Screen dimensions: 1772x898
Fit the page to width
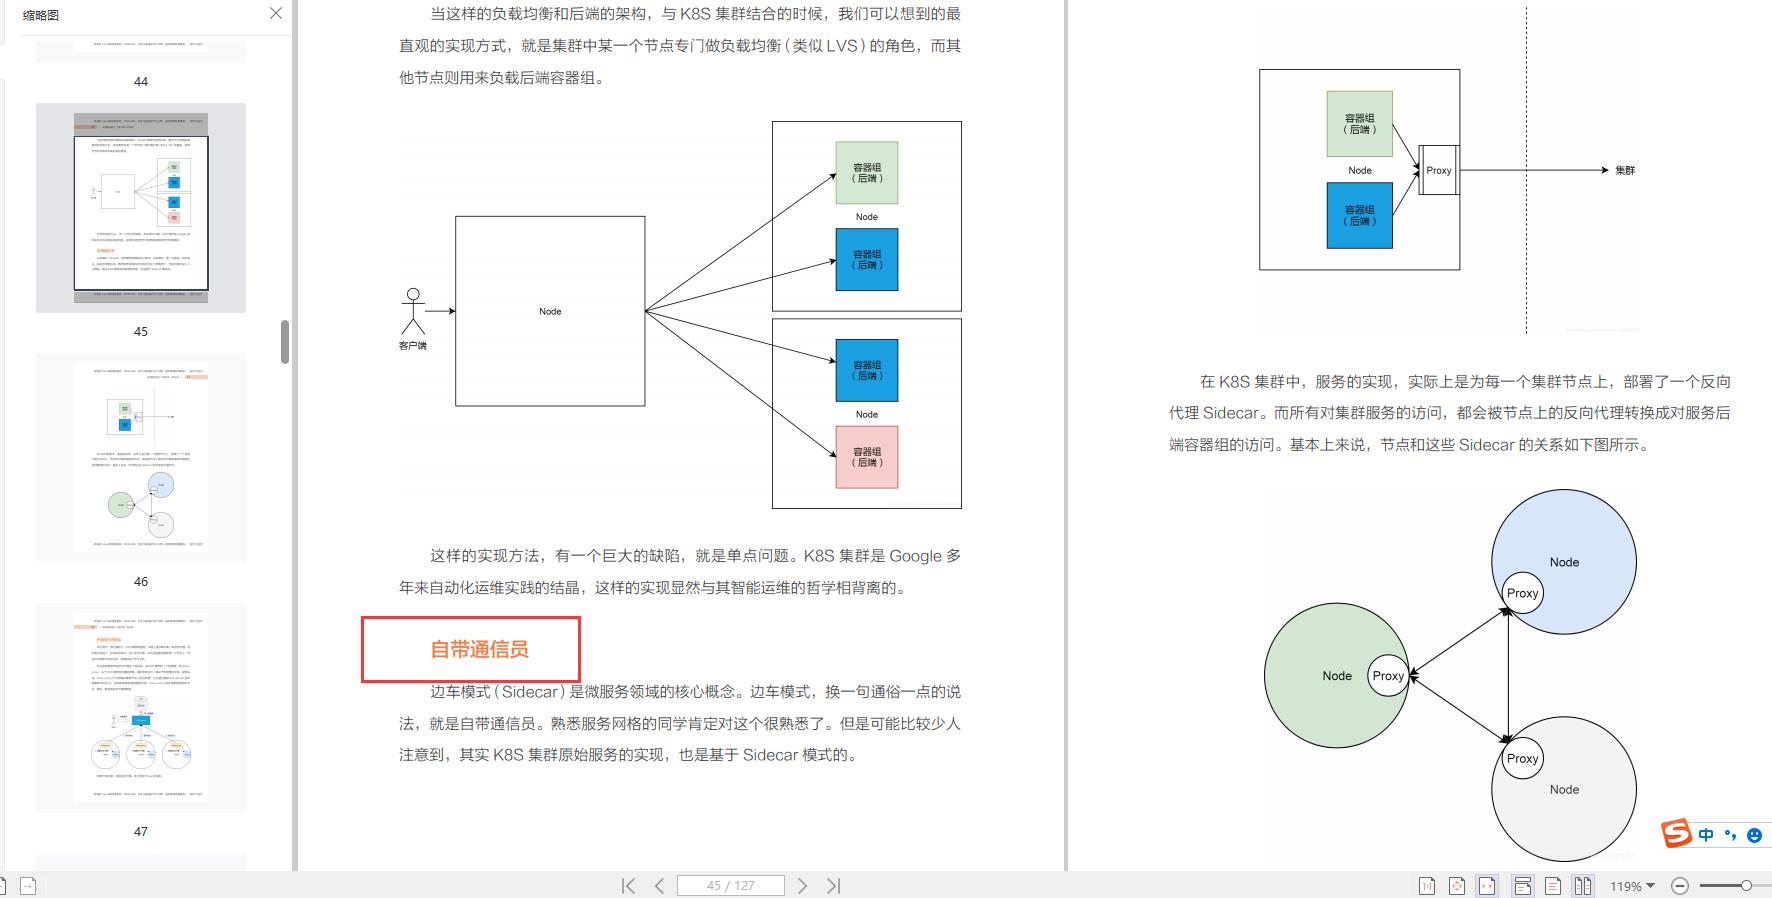[1487, 886]
